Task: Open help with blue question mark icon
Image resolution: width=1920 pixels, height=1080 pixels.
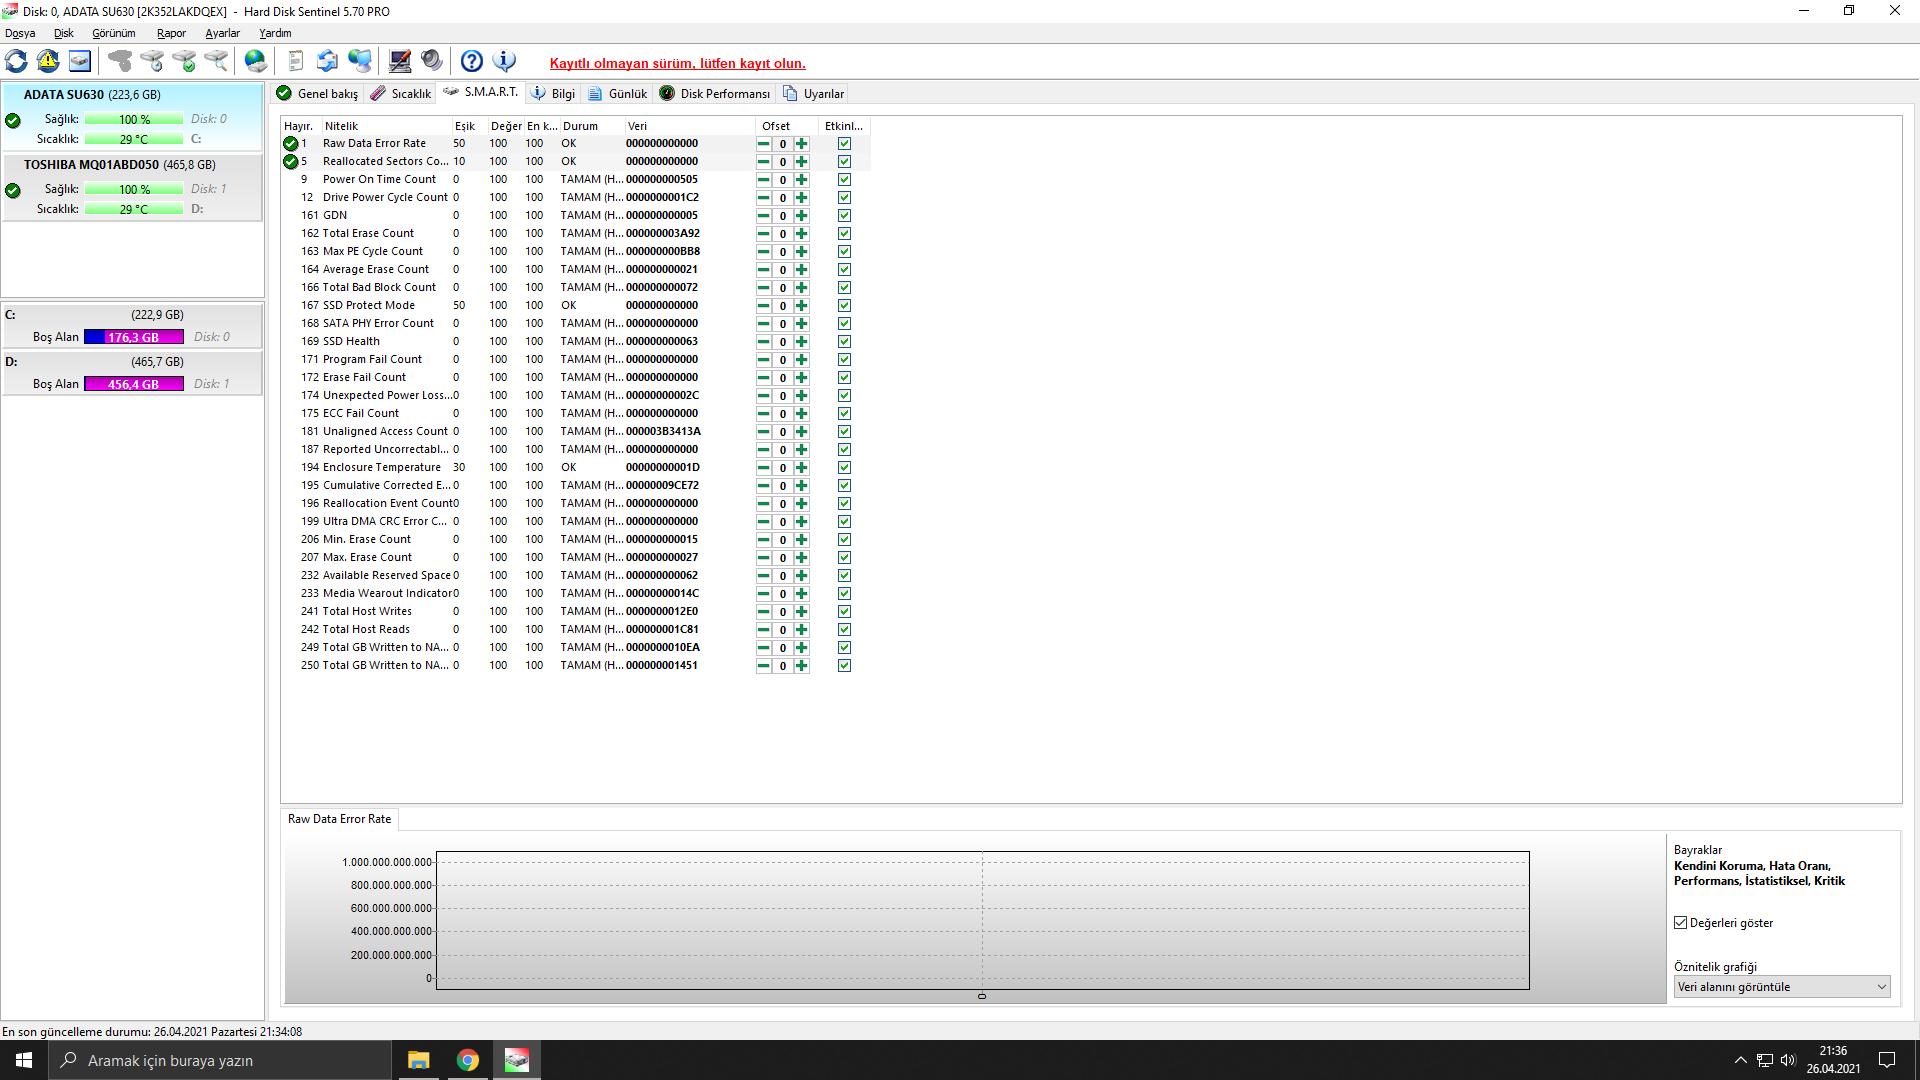Action: tap(472, 61)
